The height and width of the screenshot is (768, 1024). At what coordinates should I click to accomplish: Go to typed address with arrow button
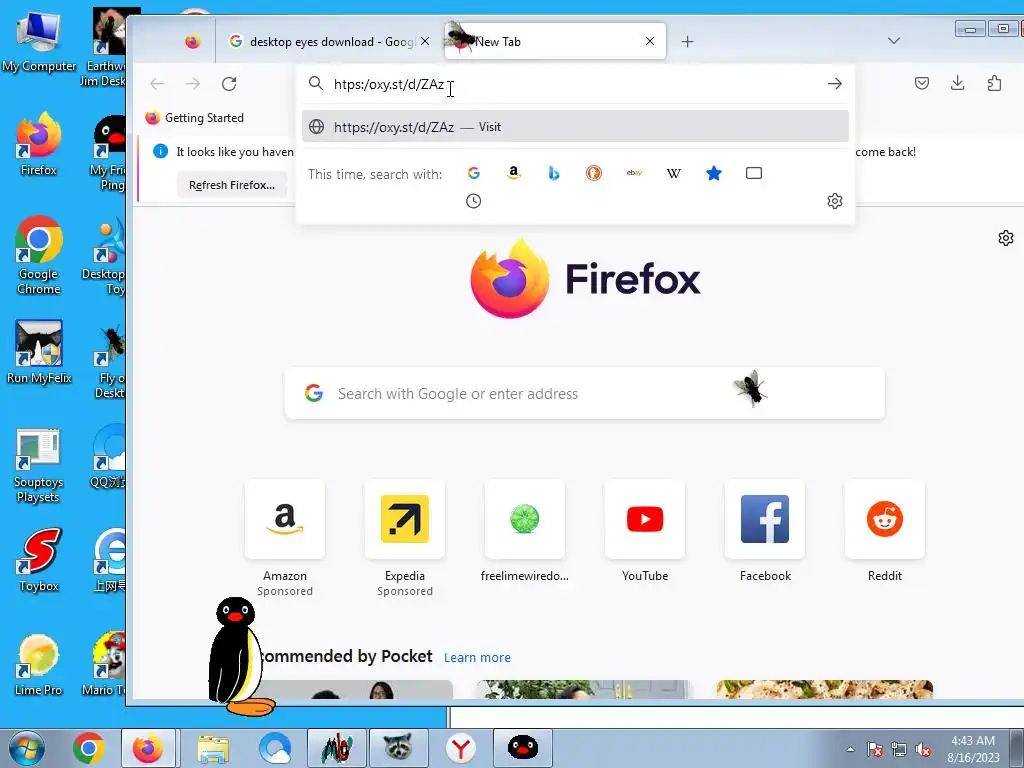point(835,84)
